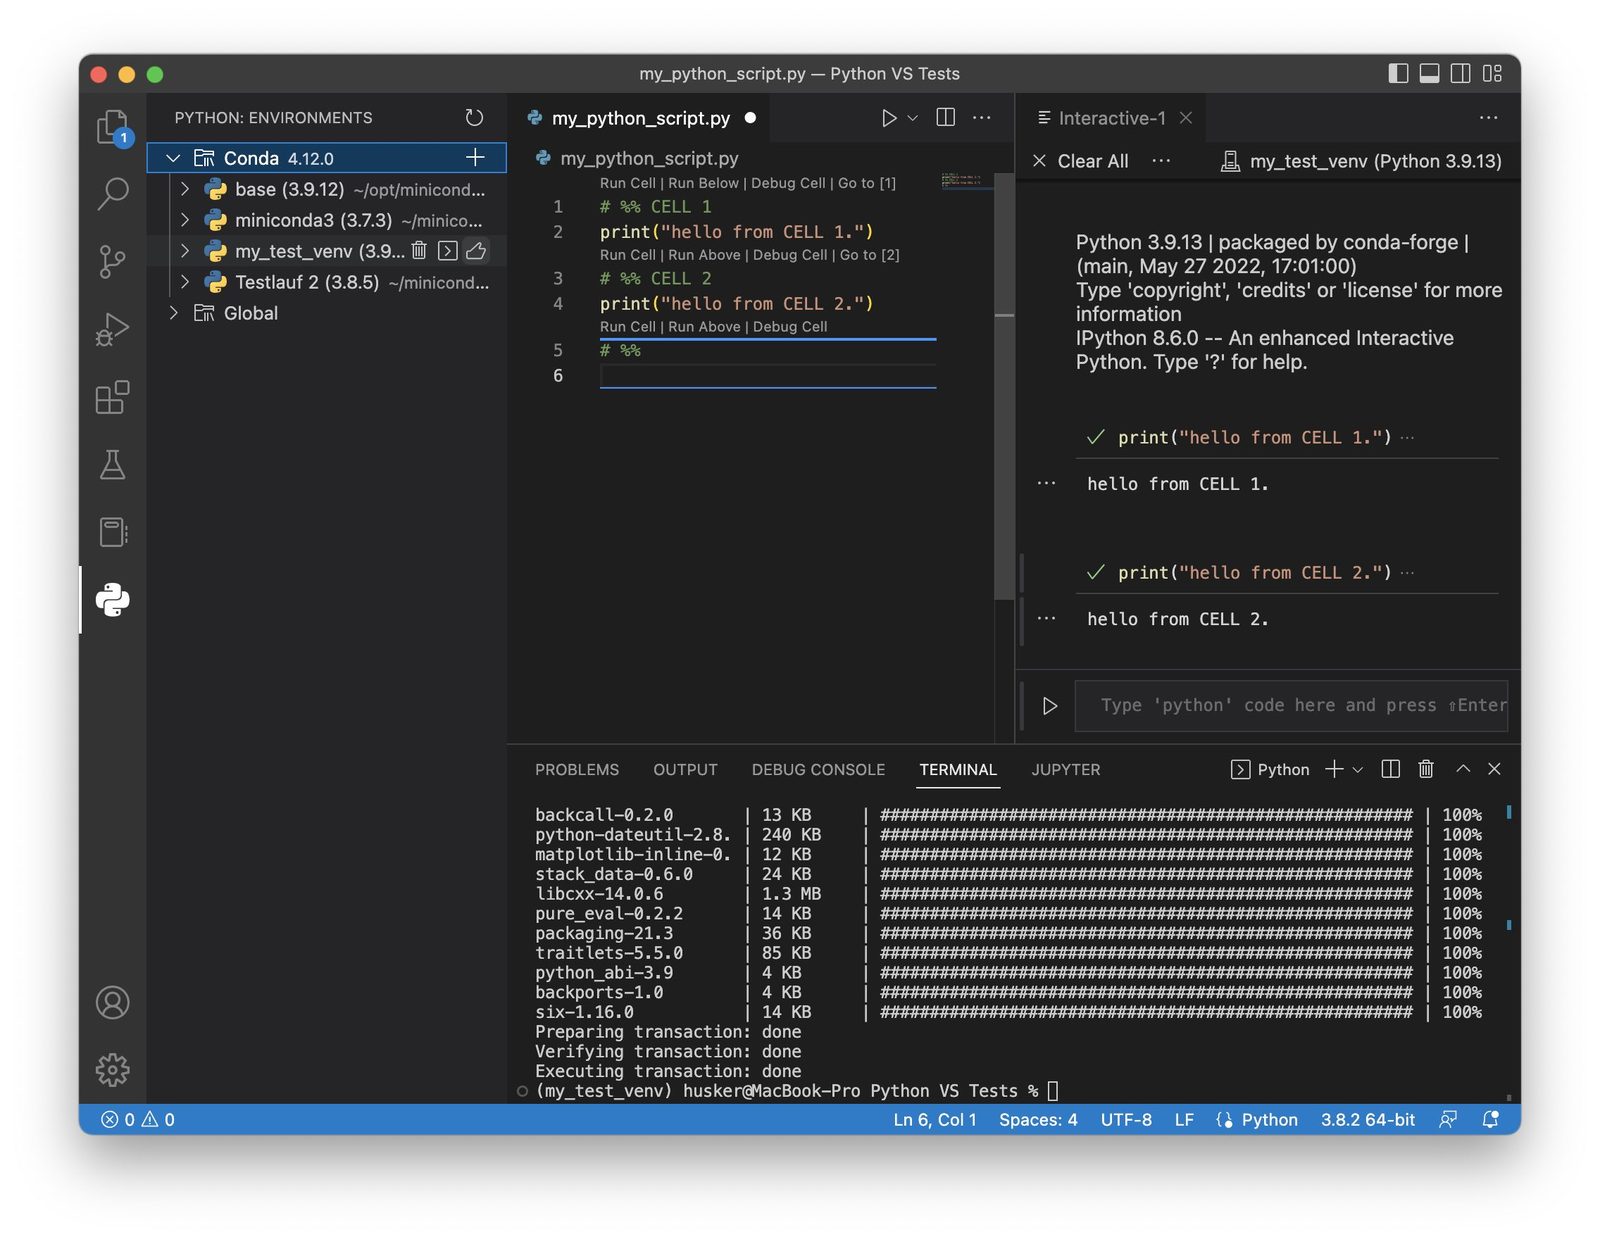Click Run Above on the third cell
Screen dimensions: 1600x1239
704,327
